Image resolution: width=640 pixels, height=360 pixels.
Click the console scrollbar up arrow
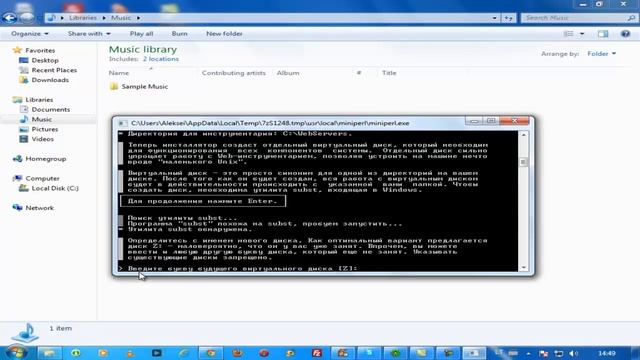523,135
